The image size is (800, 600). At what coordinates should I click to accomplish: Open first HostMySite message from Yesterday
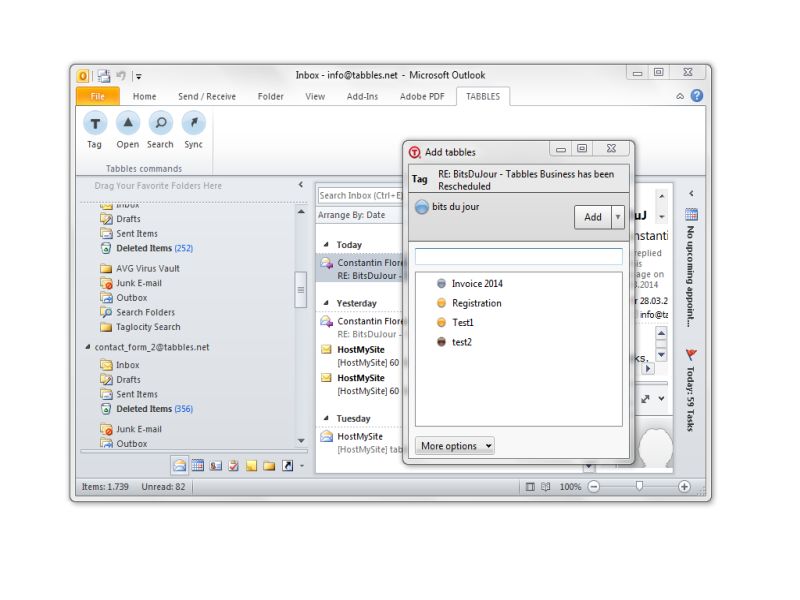360,356
